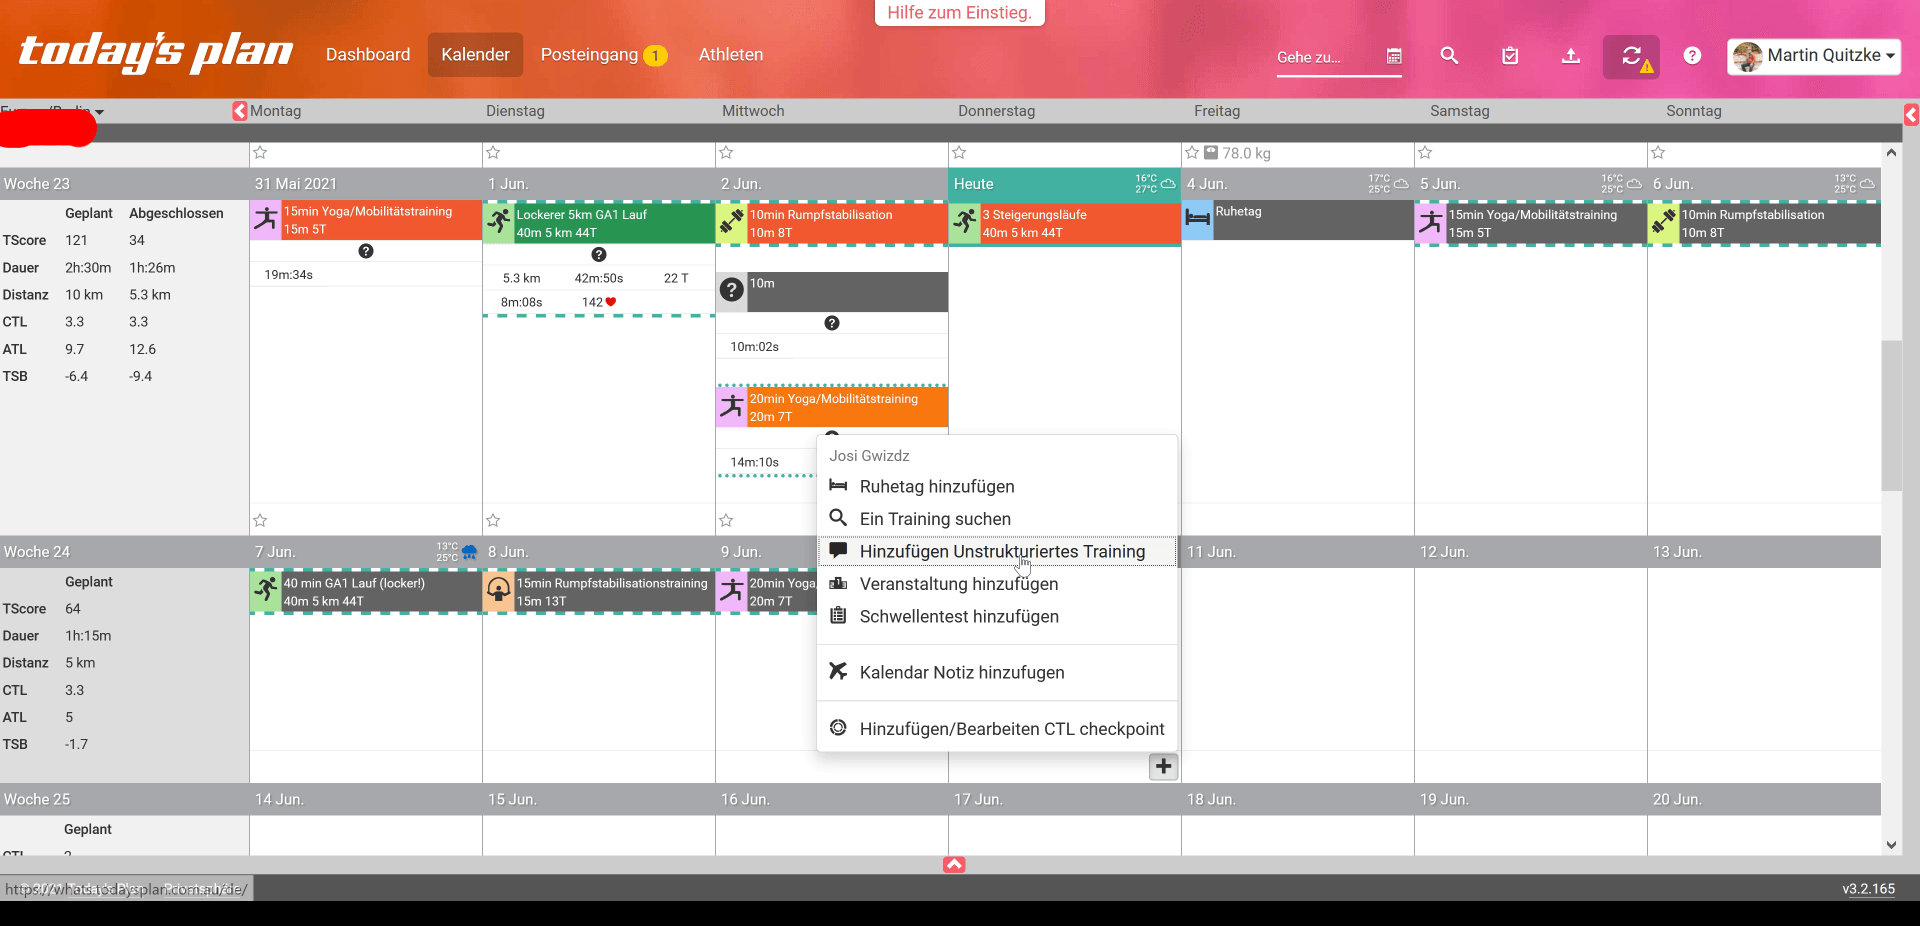Open the help question mark icon

[1692, 56]
